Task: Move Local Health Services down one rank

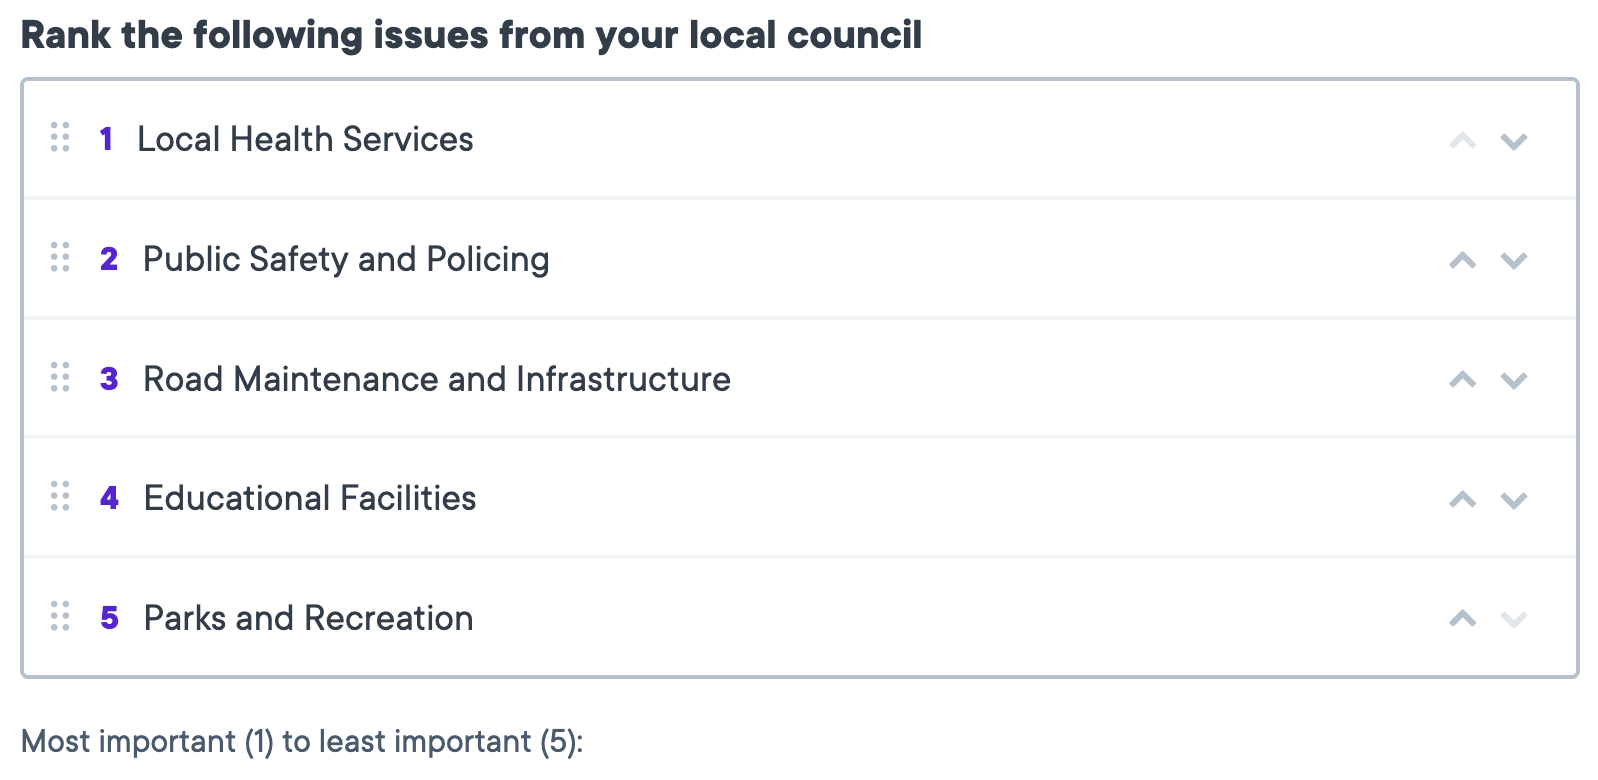Action: (x=1514, y=141)
